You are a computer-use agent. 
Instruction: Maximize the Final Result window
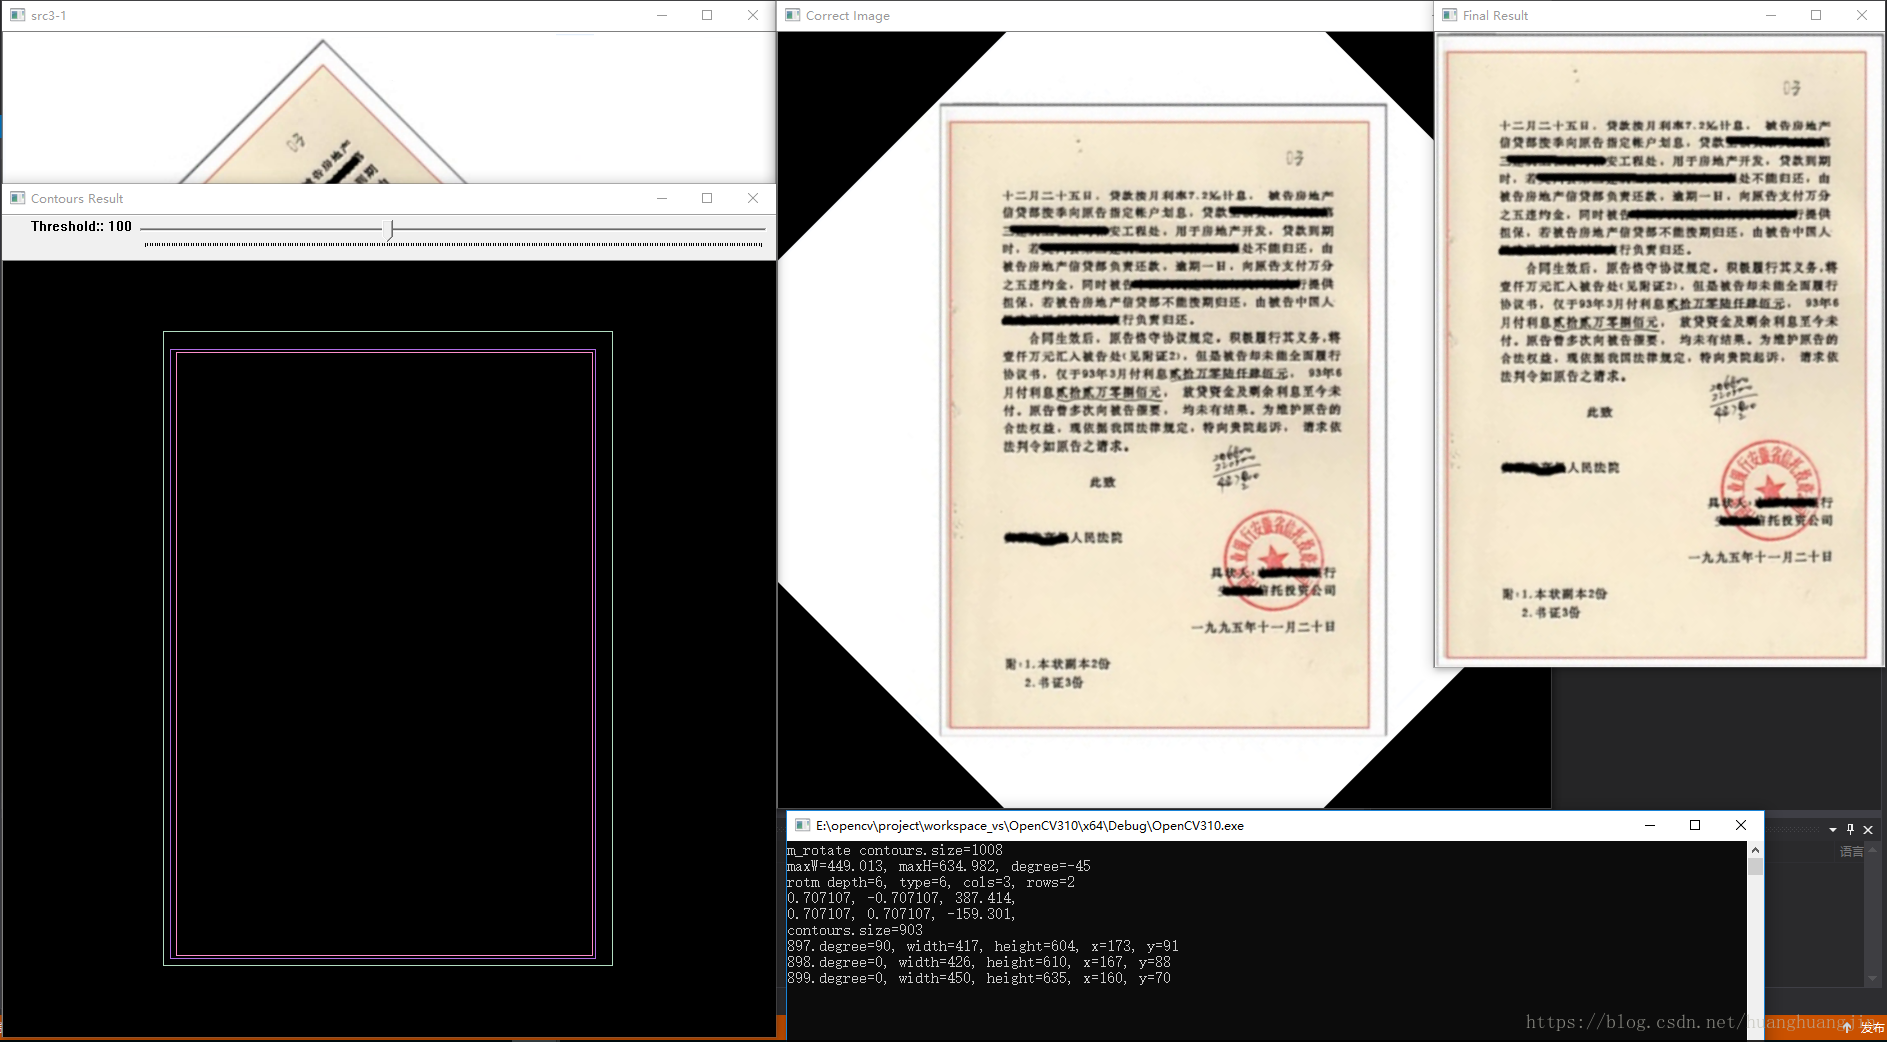(1816, 15)
